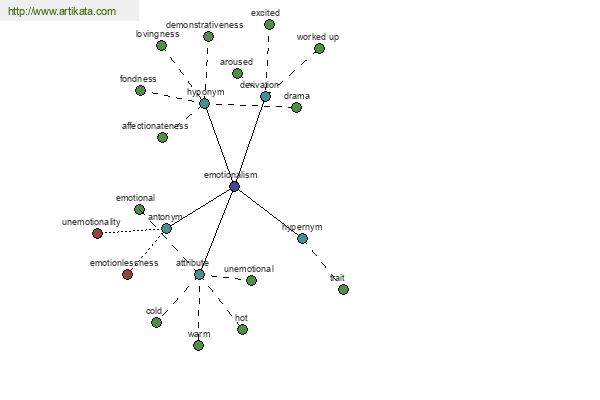Viewport: 600px width, 400px height.
Task: Click the hyponym relation node
Action: pos(205,103)
